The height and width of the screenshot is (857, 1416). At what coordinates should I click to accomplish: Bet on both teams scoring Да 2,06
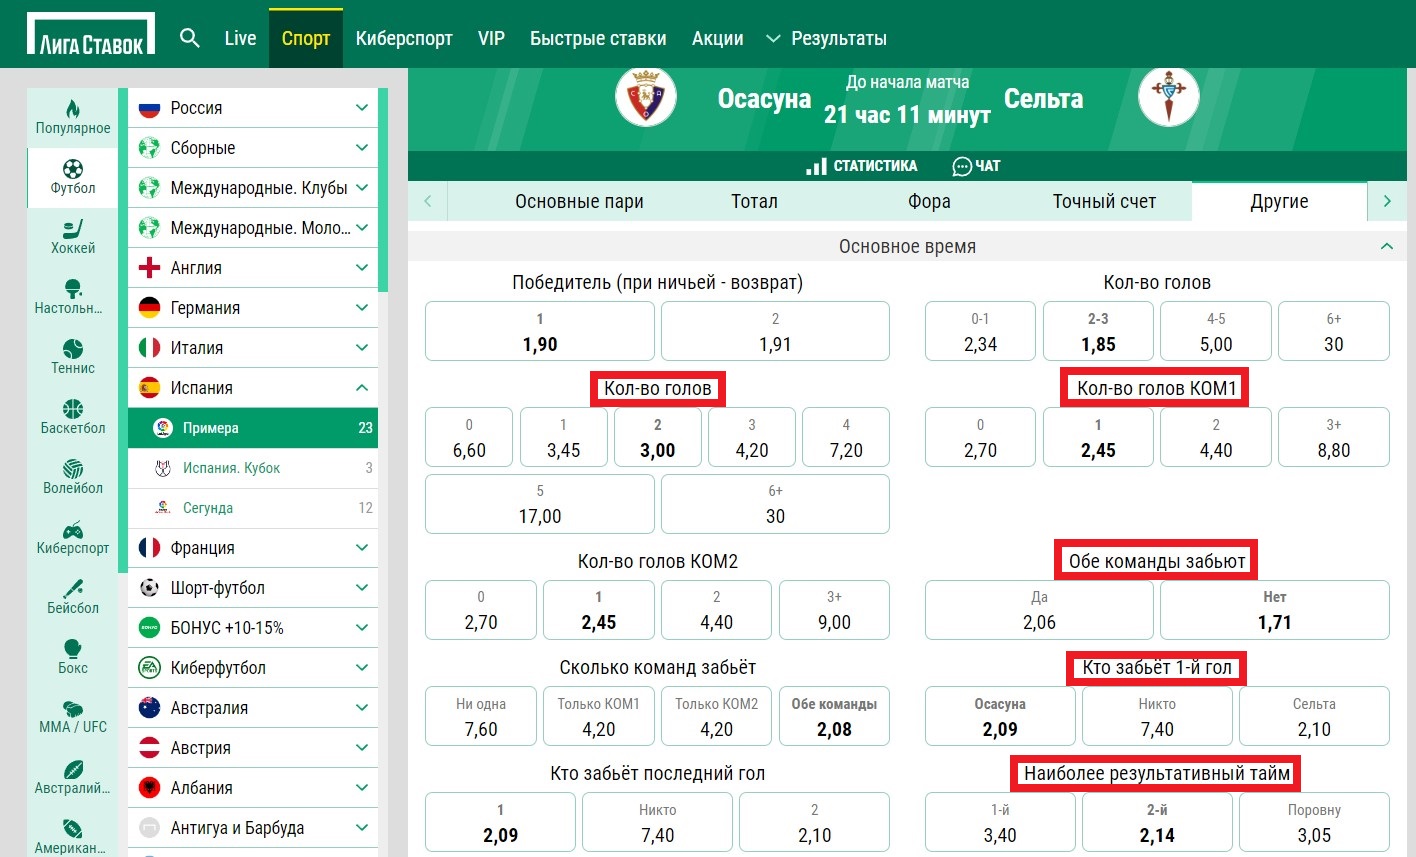point(1039,610)
